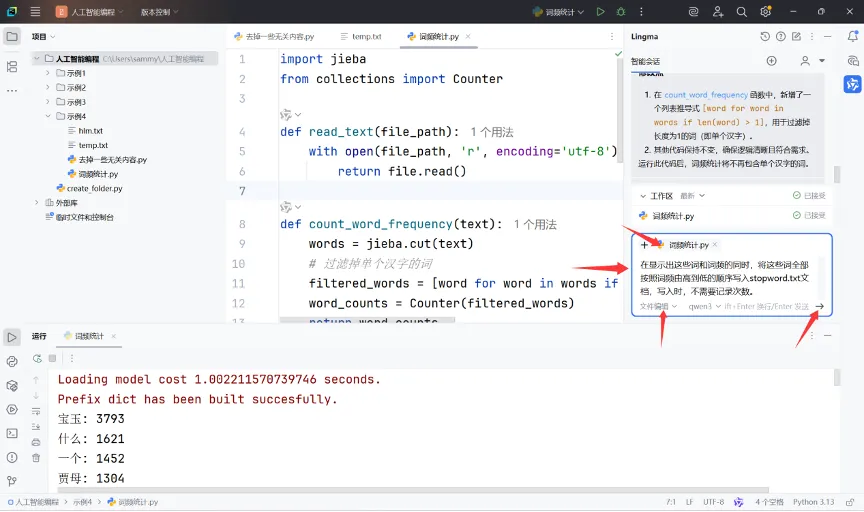Open the Lingma user account dropdown

pyautogui.click(x=813, y=61)
